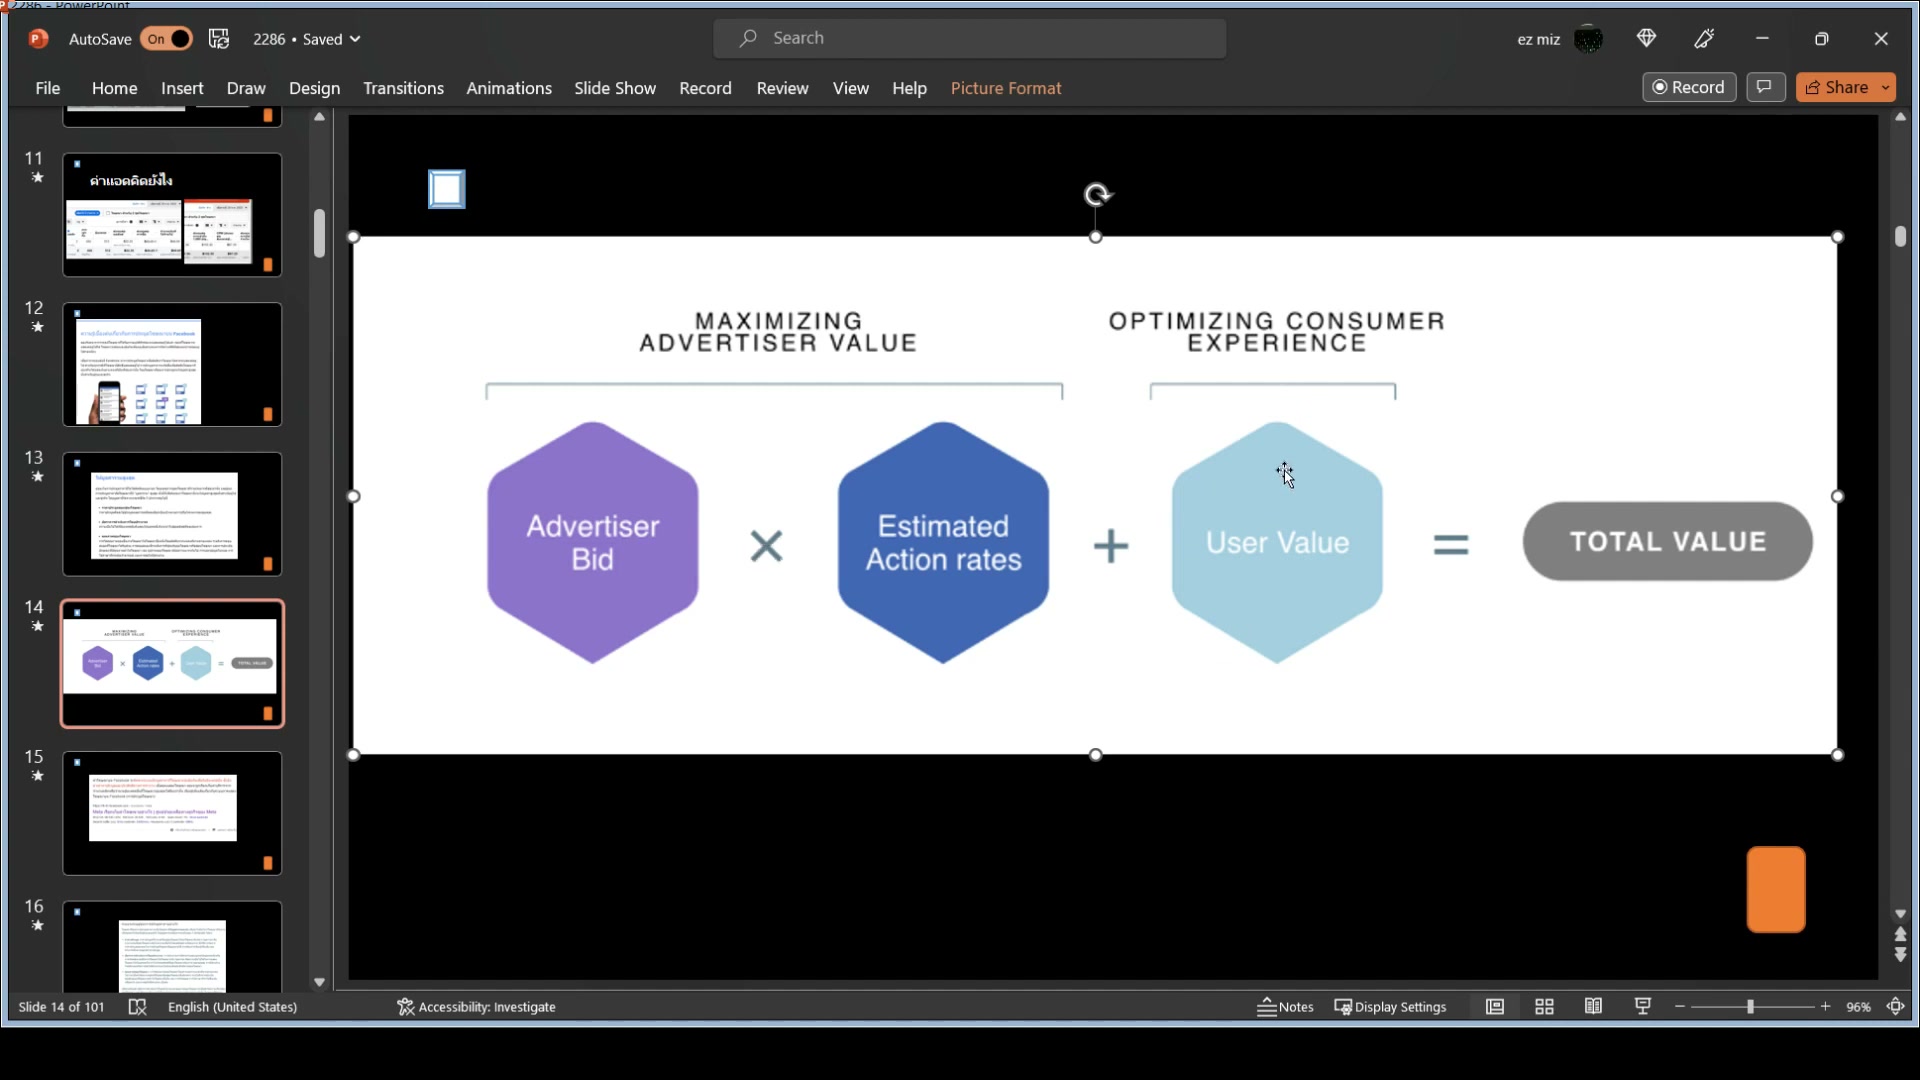1920x1080 pixels.
Task: Click the Save icon in title bar
Action: click(x=219, y=39)
